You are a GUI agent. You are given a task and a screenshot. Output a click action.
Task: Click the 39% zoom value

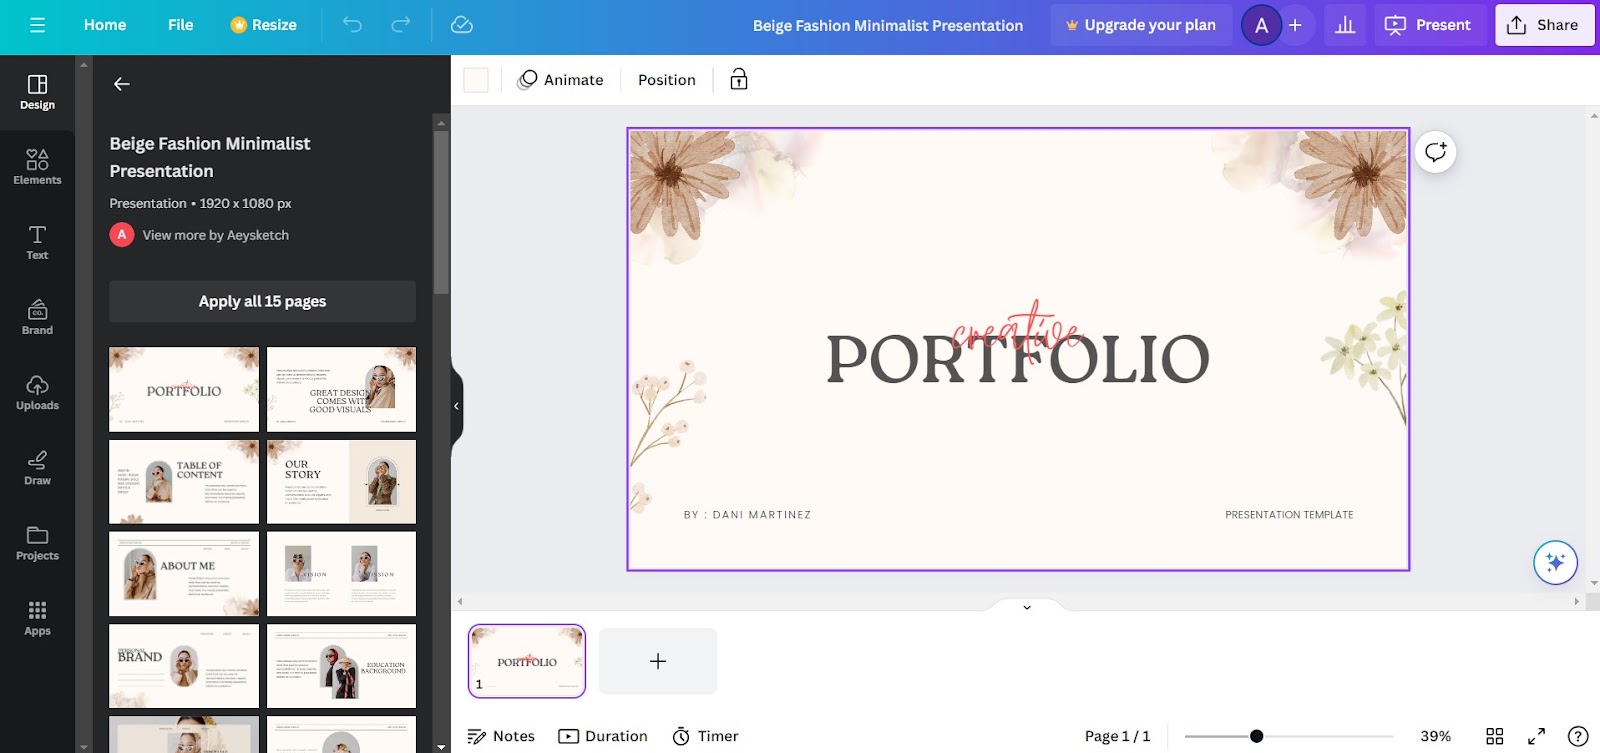click(1436, 736)
